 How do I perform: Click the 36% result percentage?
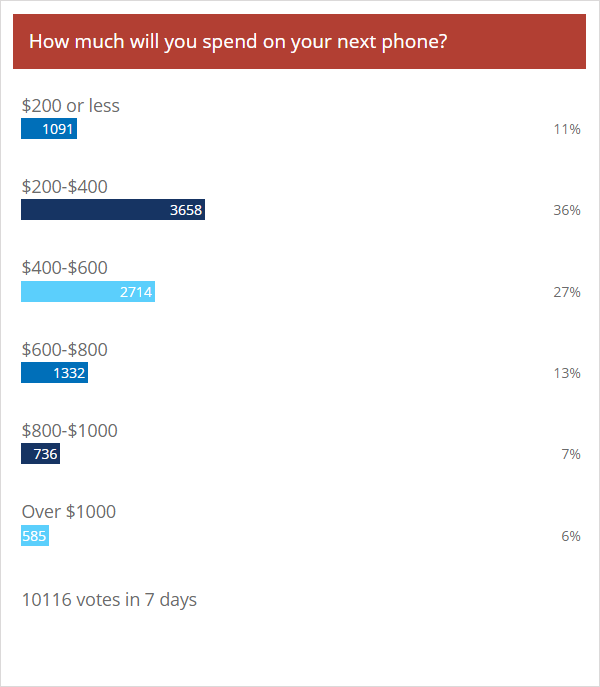[x=567, y=210]
